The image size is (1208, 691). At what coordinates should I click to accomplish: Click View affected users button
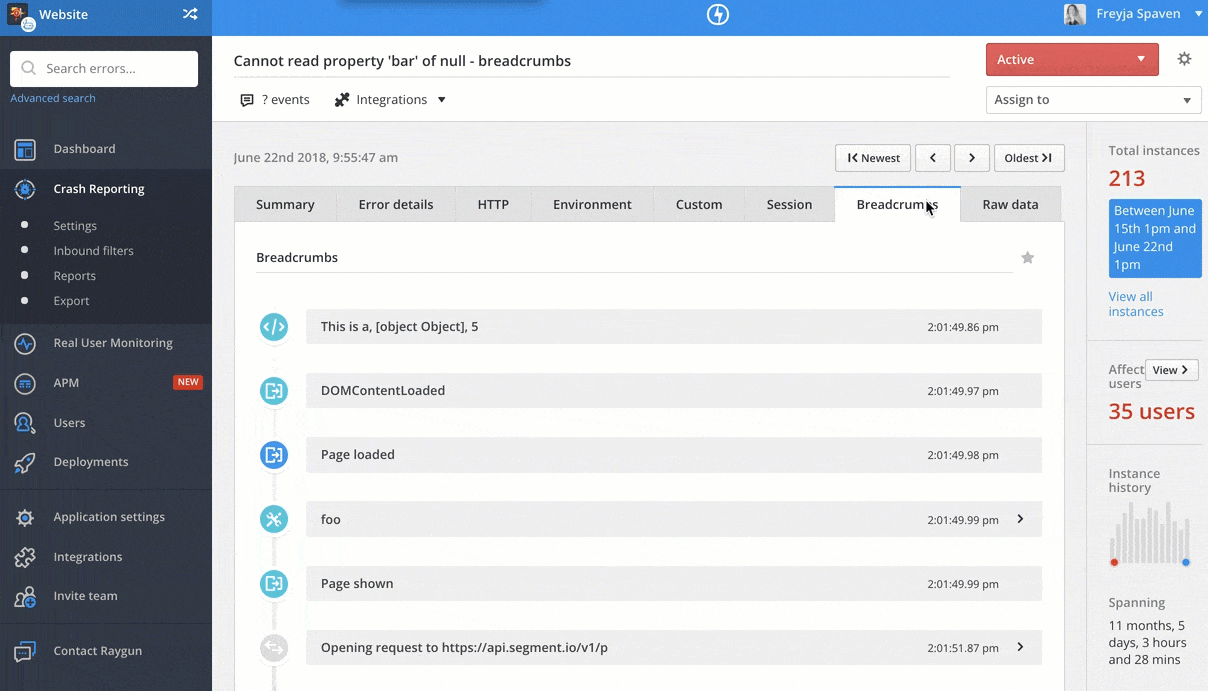1171,370
